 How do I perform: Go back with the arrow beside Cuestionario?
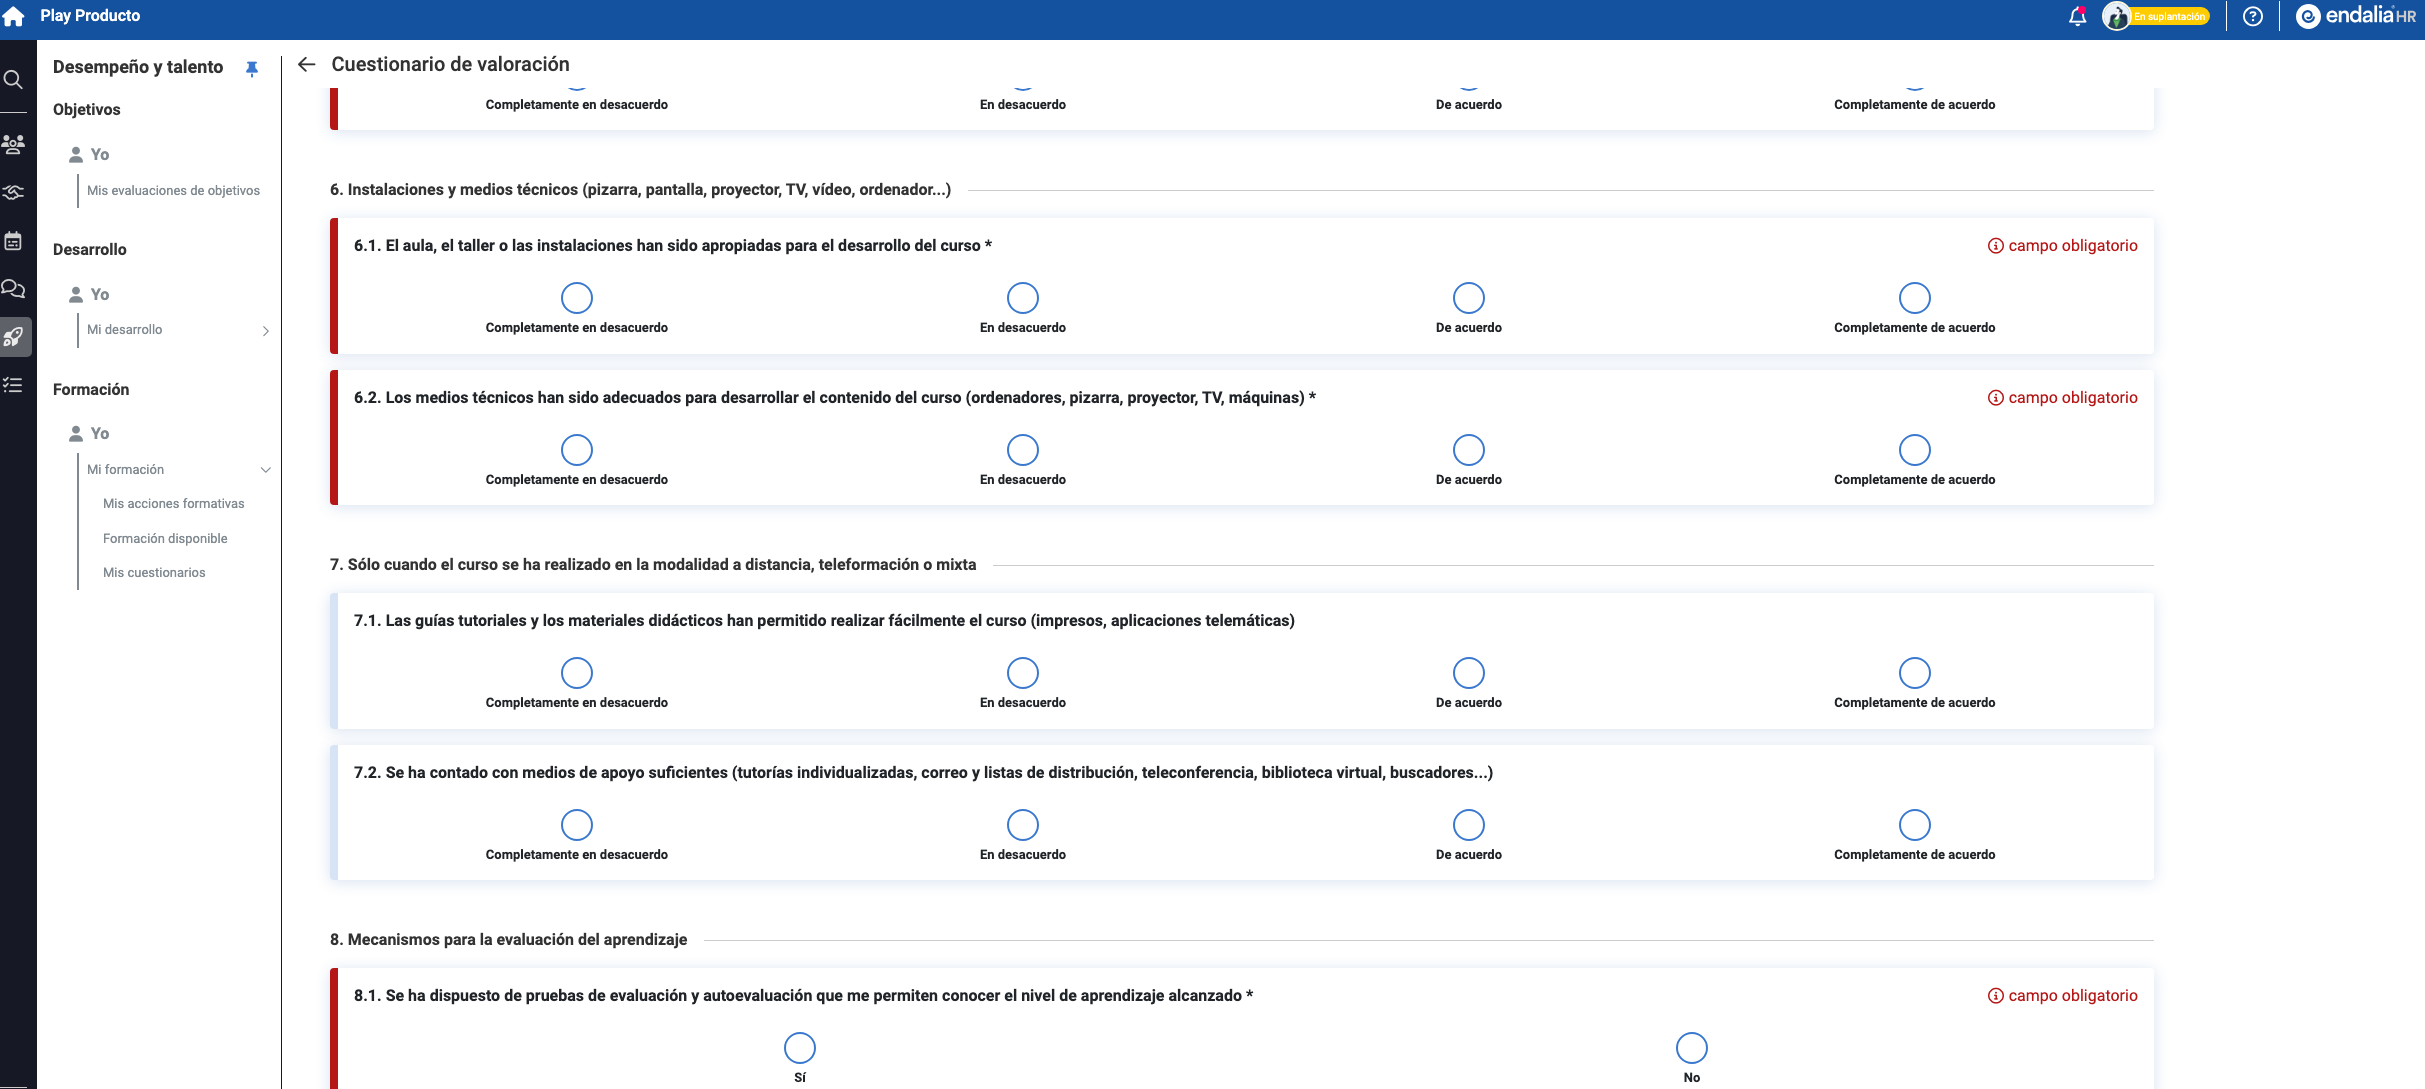[307, 64]
